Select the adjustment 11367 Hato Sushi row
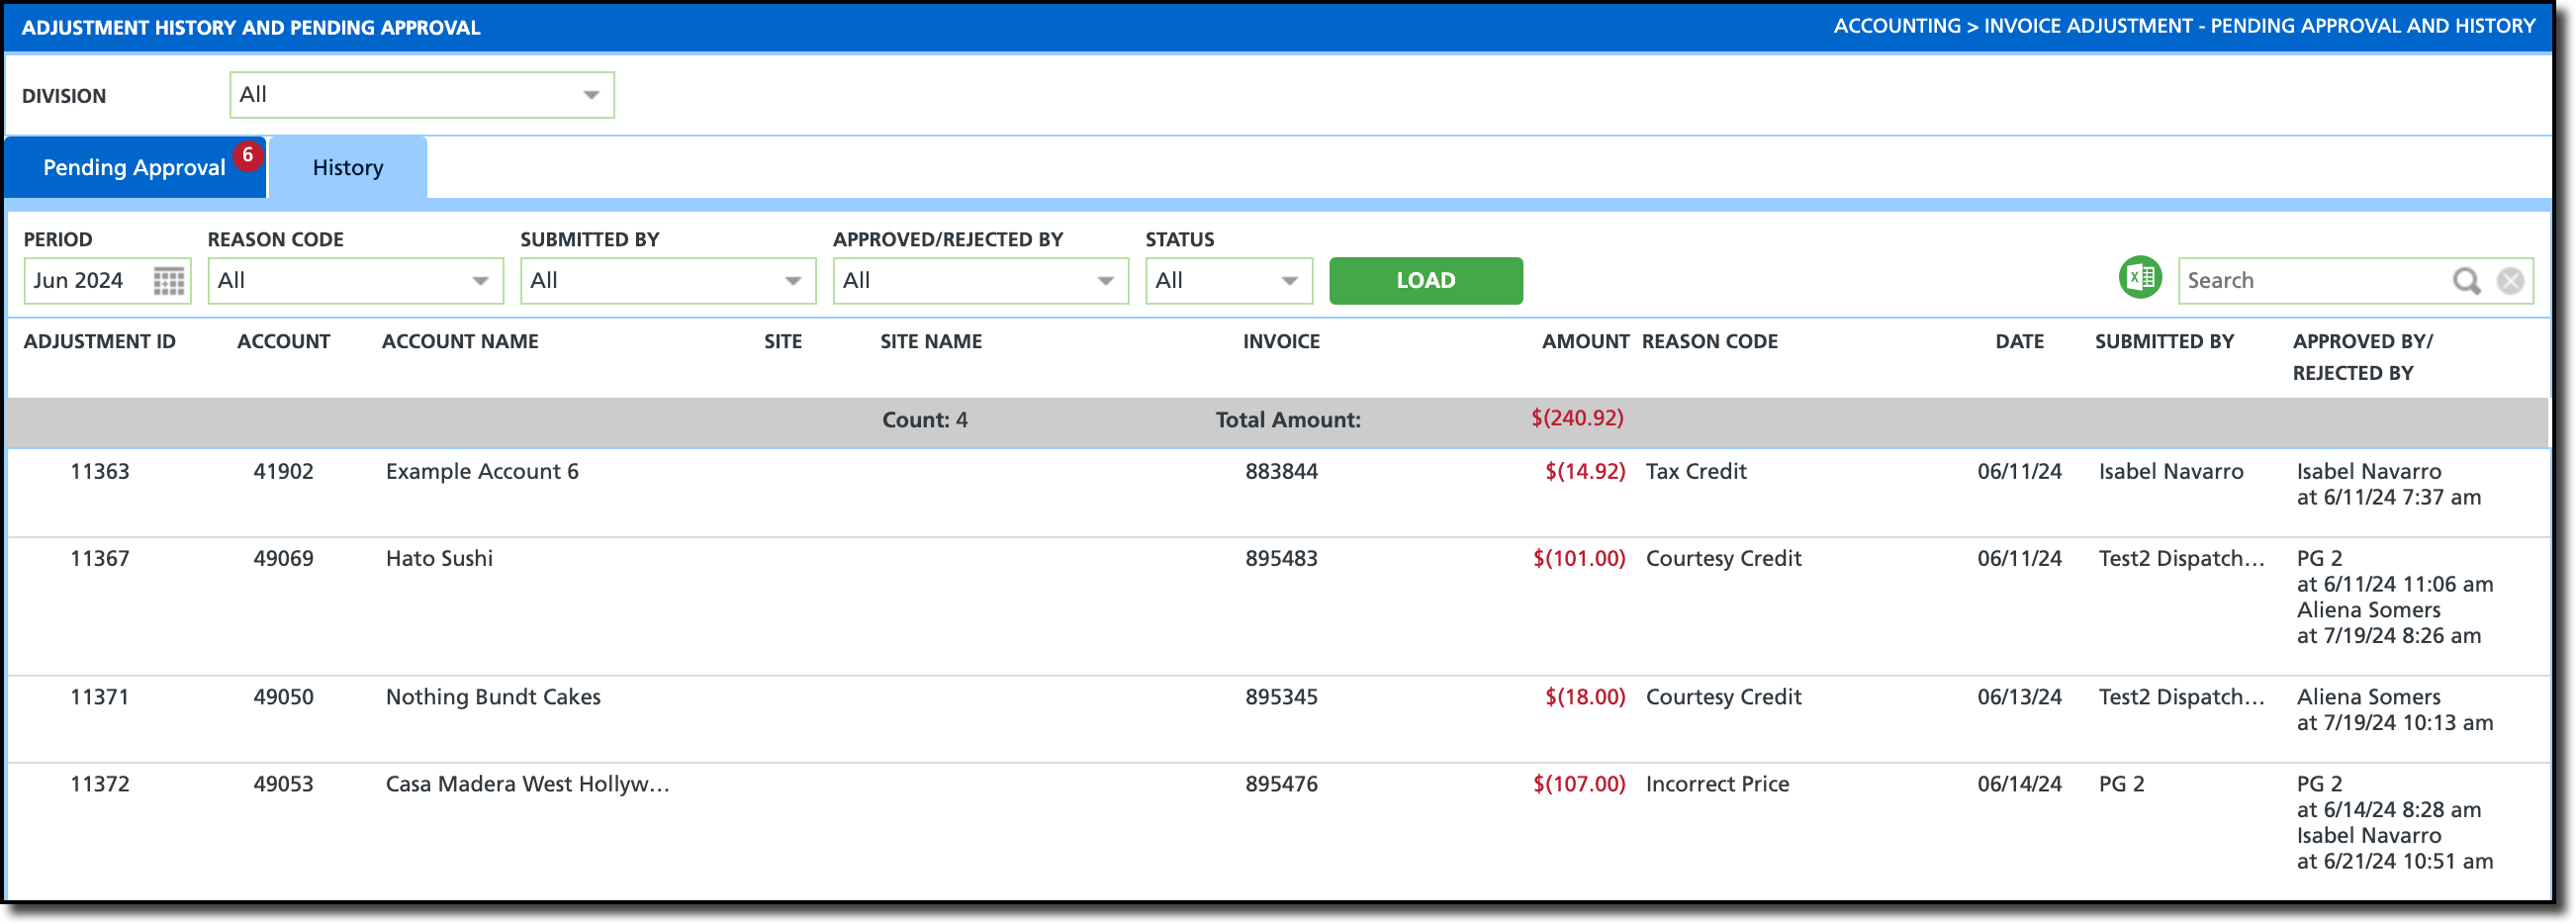 click(1278, 607)
